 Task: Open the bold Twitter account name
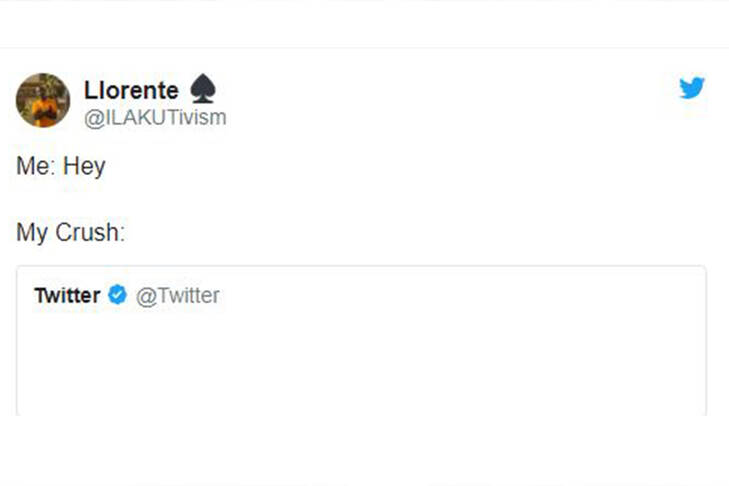67,295
